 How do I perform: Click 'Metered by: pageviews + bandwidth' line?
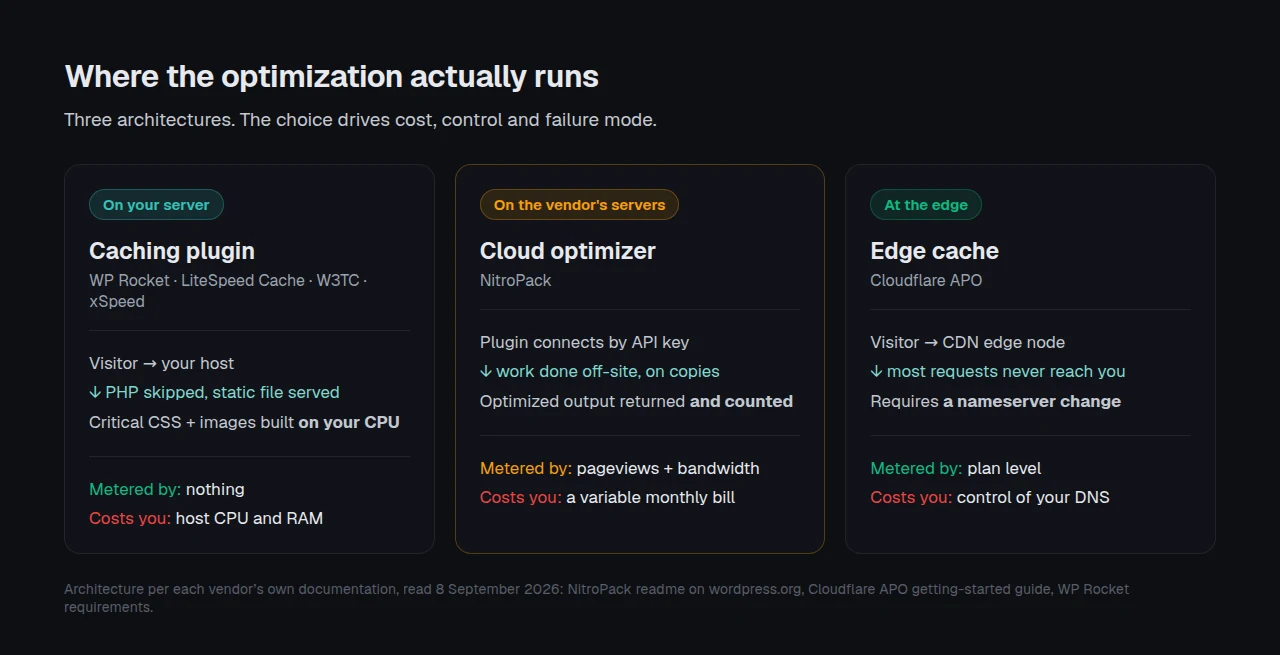[x=620, y=468]
